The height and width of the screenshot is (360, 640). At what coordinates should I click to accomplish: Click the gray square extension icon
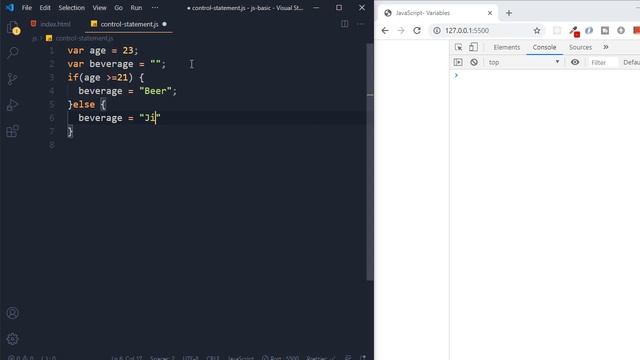(x=605, y=31)
